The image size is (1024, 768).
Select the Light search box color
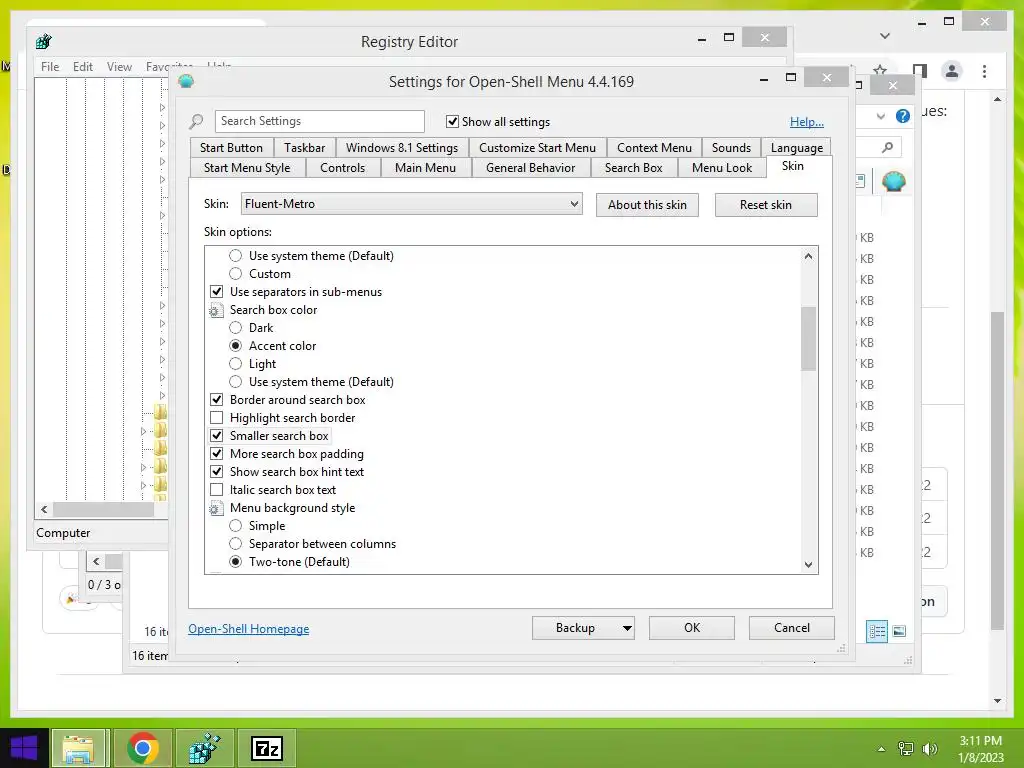[236, 364]
